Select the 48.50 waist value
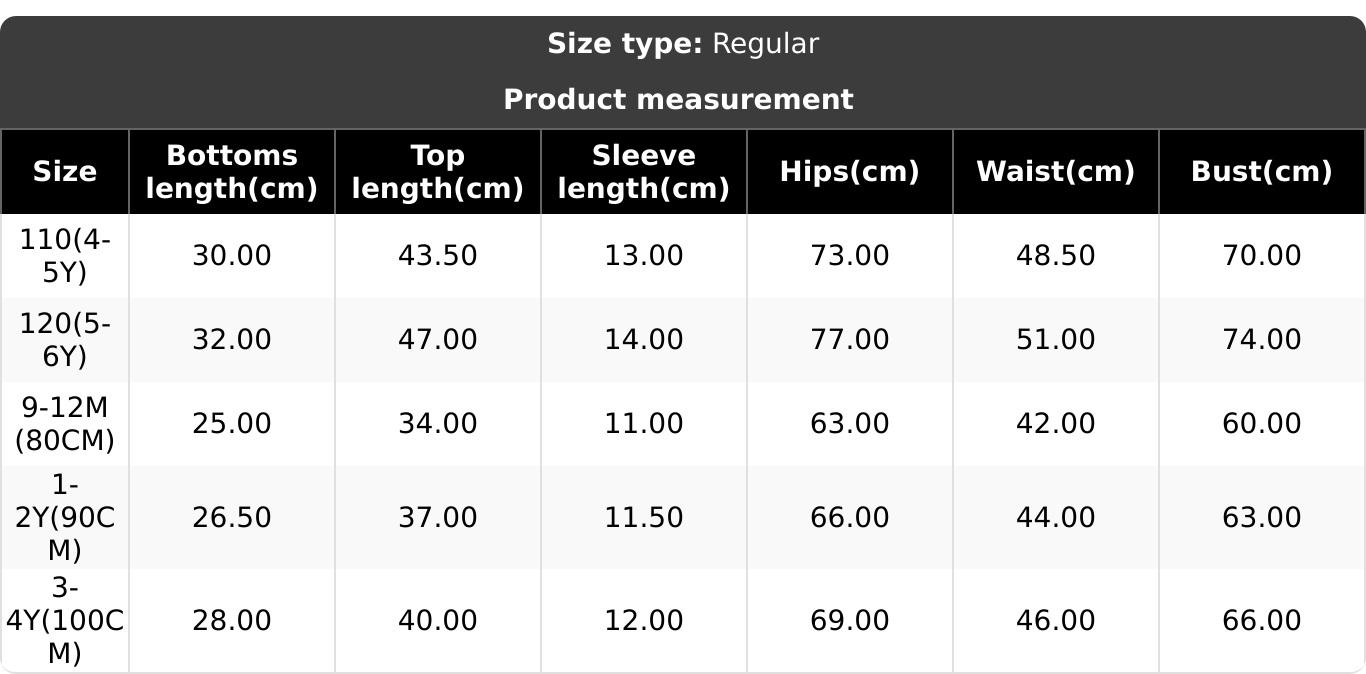 coord(1055,256)
